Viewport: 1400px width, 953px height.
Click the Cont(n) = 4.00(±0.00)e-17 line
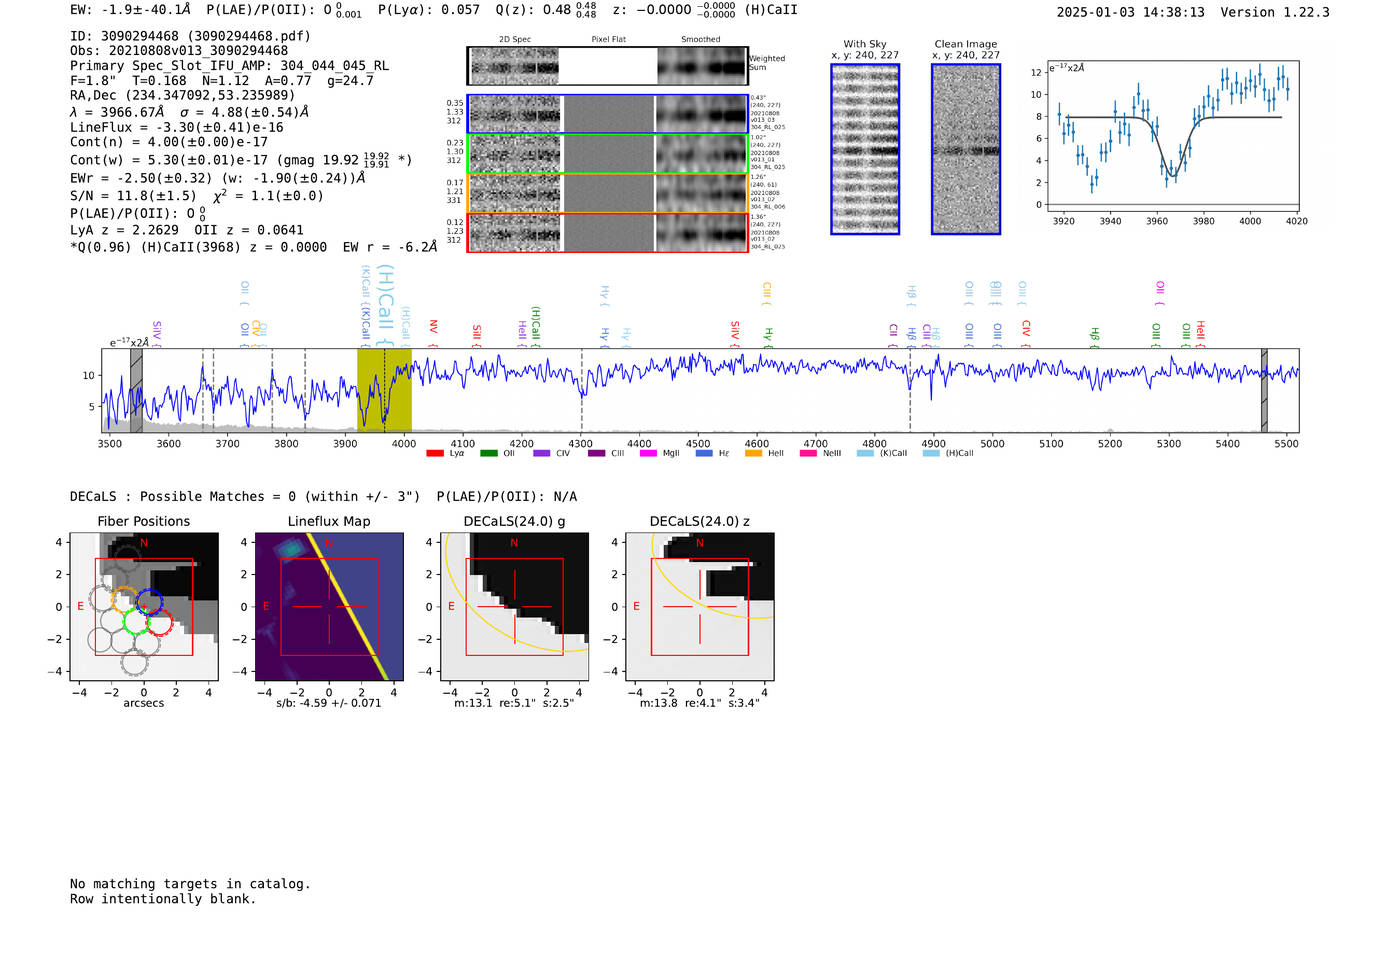169,143
